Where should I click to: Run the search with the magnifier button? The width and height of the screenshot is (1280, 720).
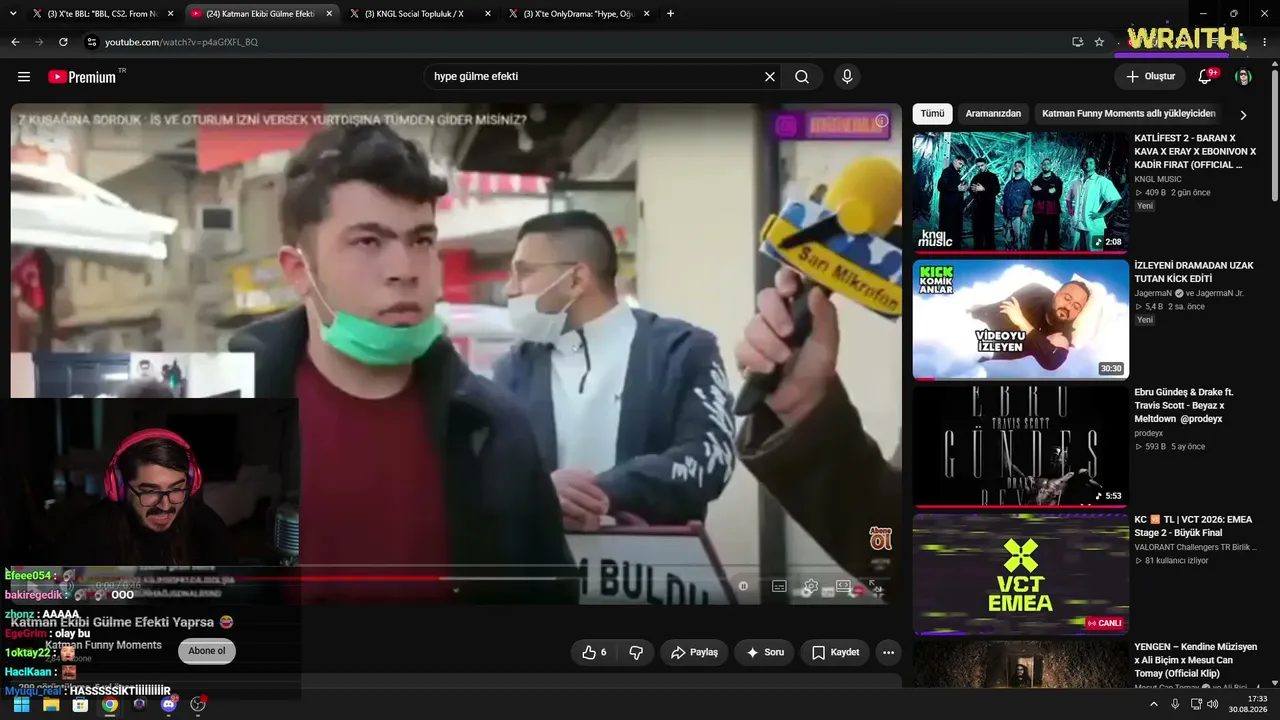click(x=802, y=77)
